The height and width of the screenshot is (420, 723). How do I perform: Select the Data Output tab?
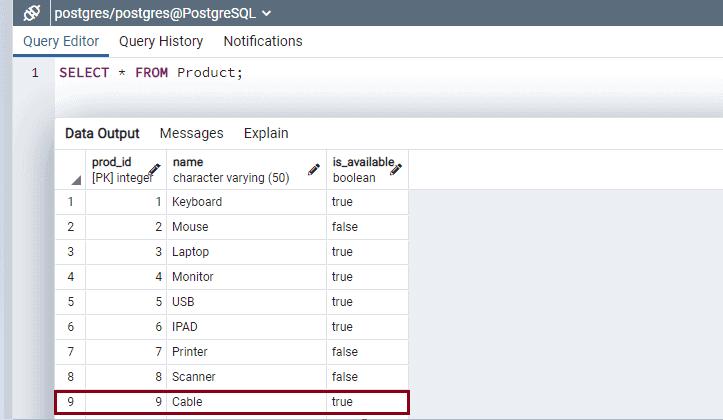tap(102, 133)
